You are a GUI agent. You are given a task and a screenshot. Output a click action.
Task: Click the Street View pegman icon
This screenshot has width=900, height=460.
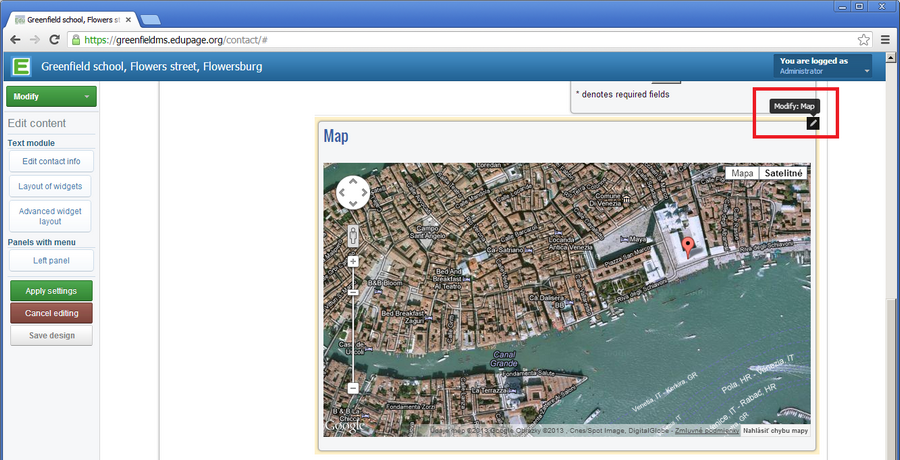[x=353, y=235]
